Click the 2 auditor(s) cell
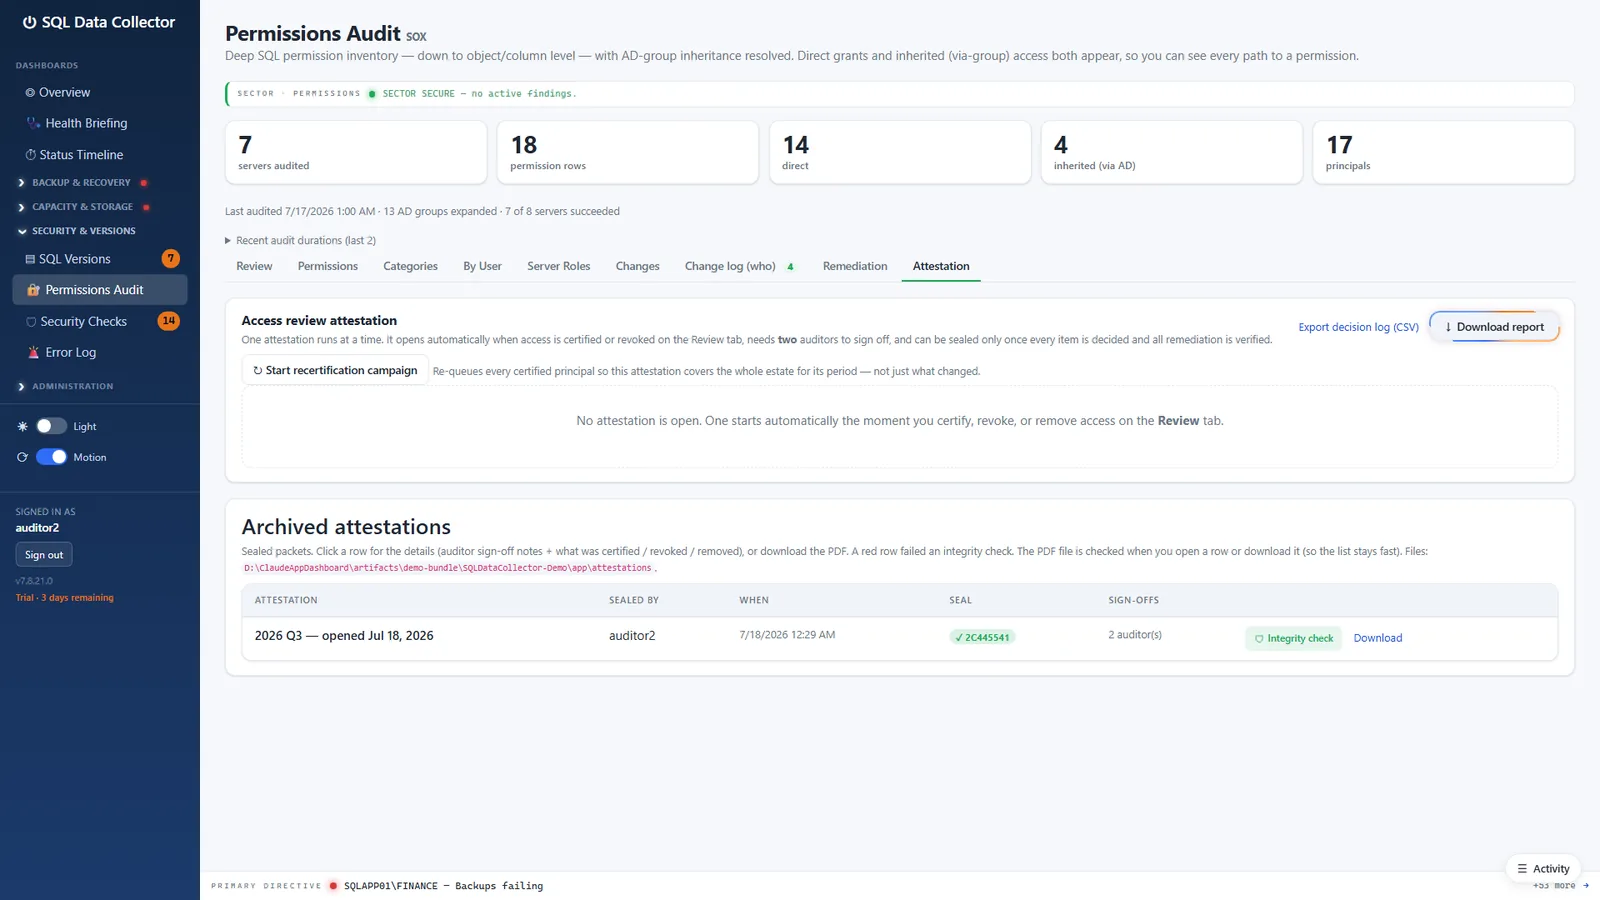Viewport: 1600px width, 900px height. coord(1135,635)
